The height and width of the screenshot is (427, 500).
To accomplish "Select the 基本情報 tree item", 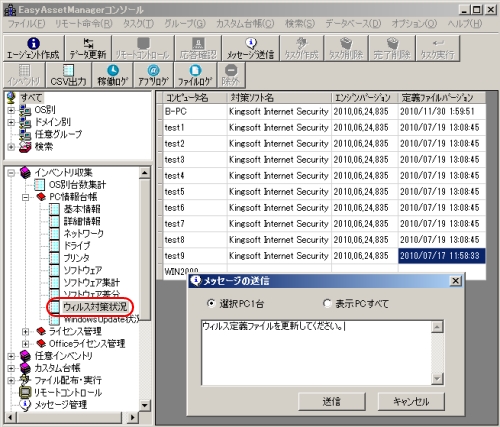I will [82, 209].
